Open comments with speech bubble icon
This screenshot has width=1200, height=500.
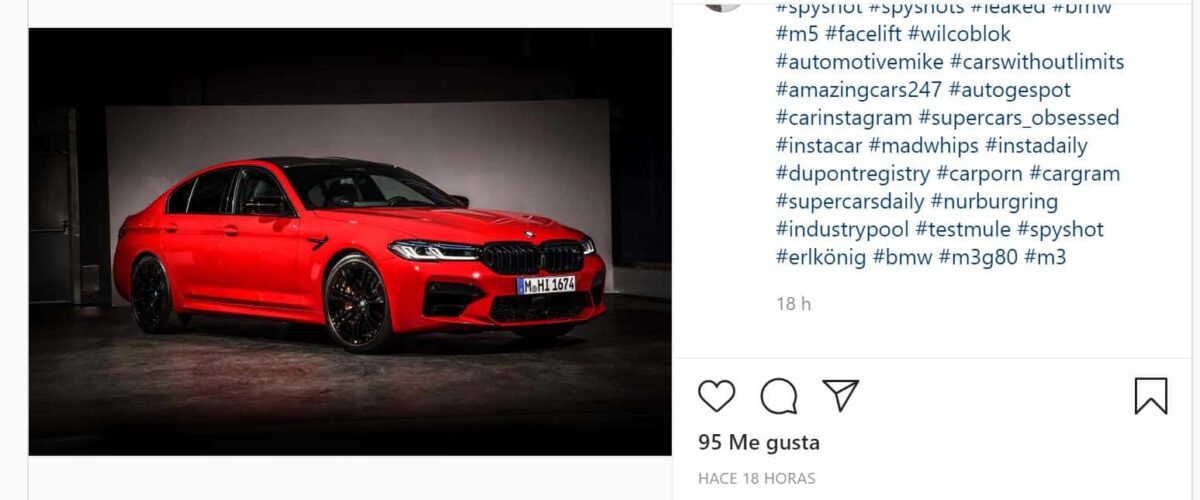(x=779, y=396)
